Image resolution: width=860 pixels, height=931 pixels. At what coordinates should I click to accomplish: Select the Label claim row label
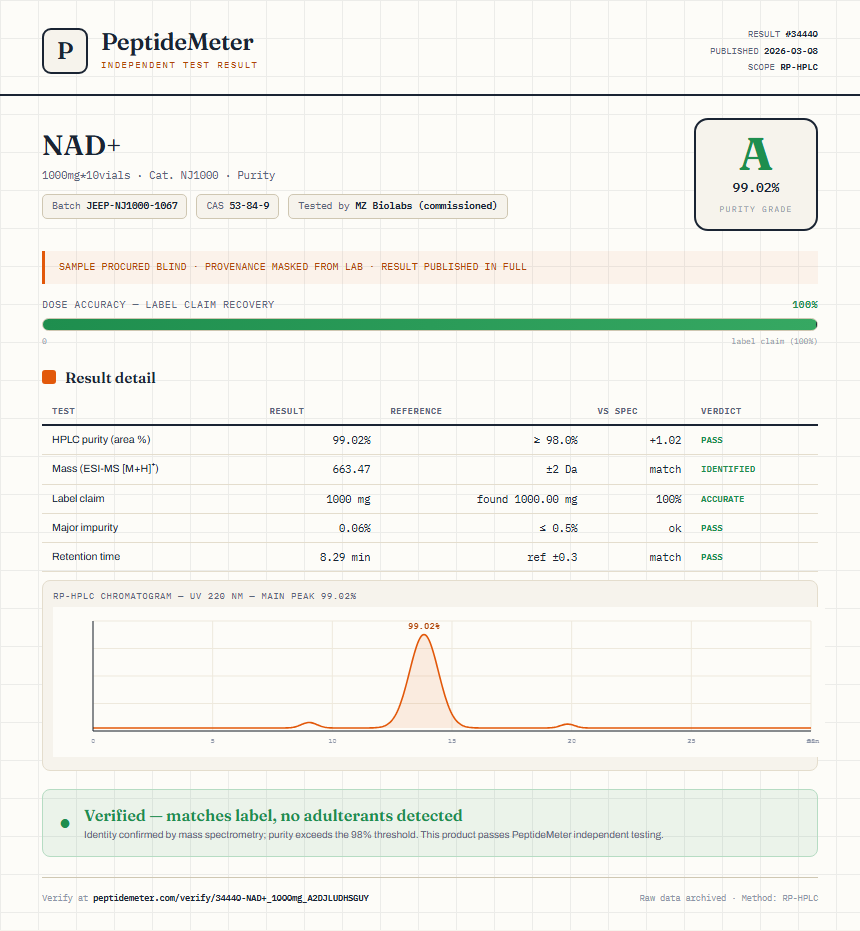point(78,498)
